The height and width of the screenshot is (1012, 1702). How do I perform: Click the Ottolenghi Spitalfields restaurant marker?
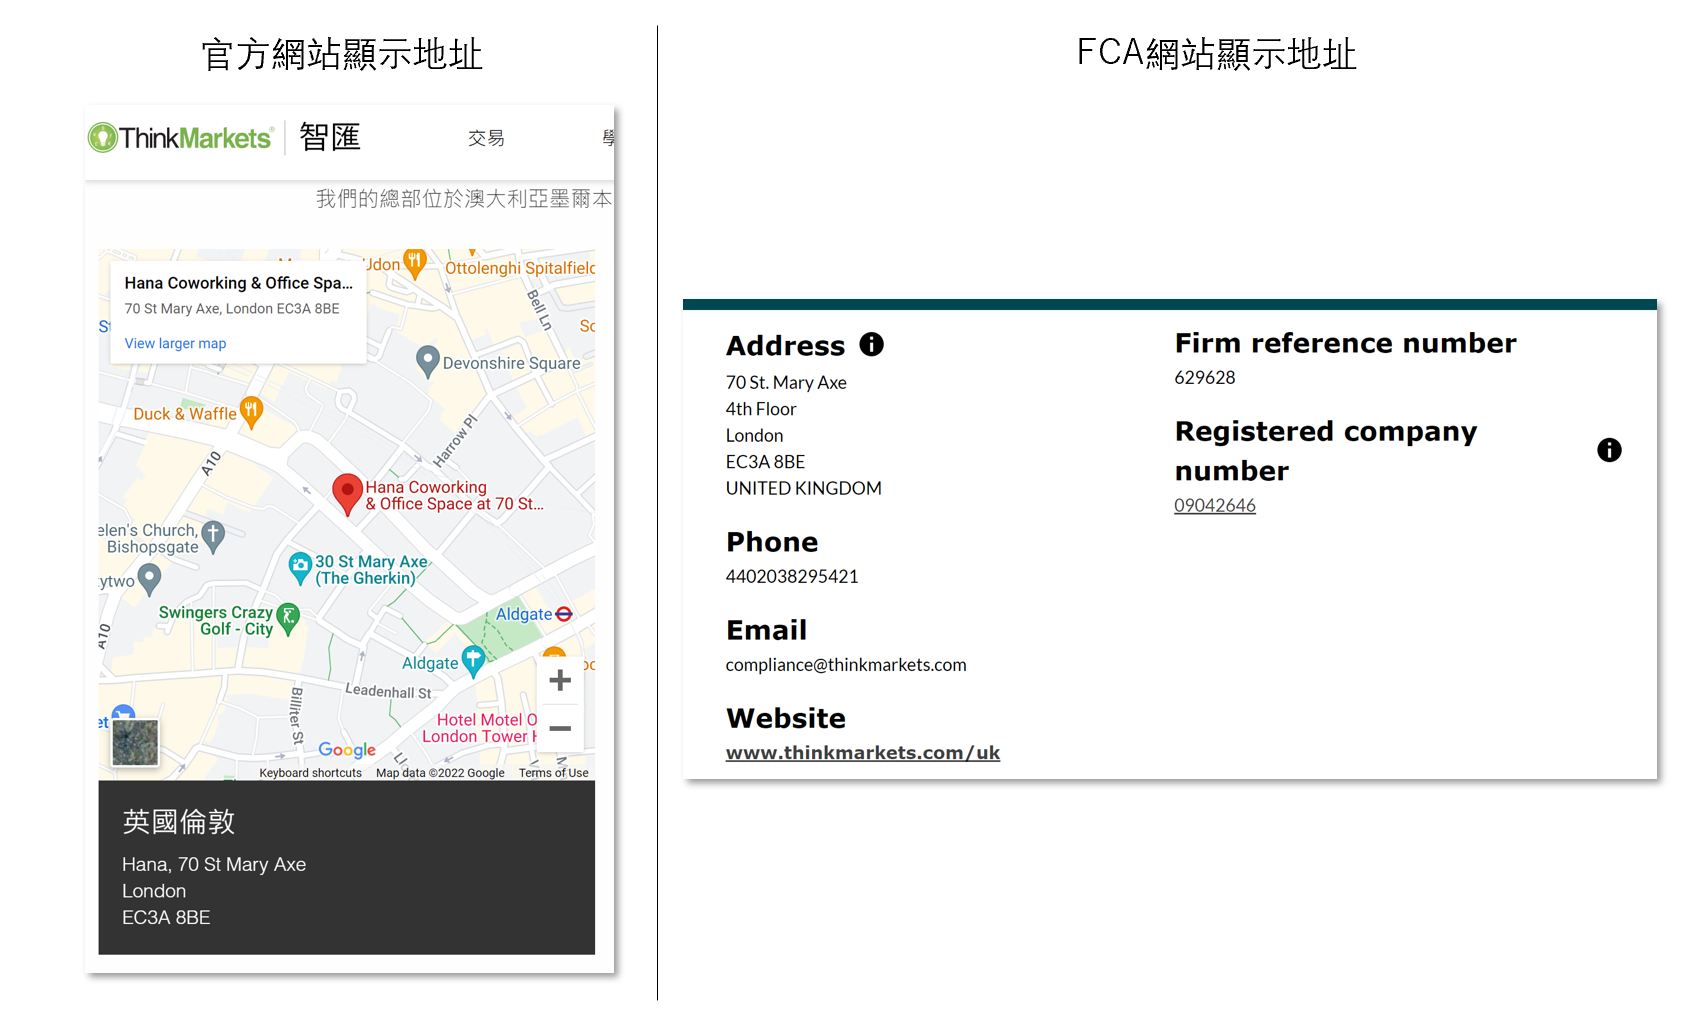click(x=414, y=263)
